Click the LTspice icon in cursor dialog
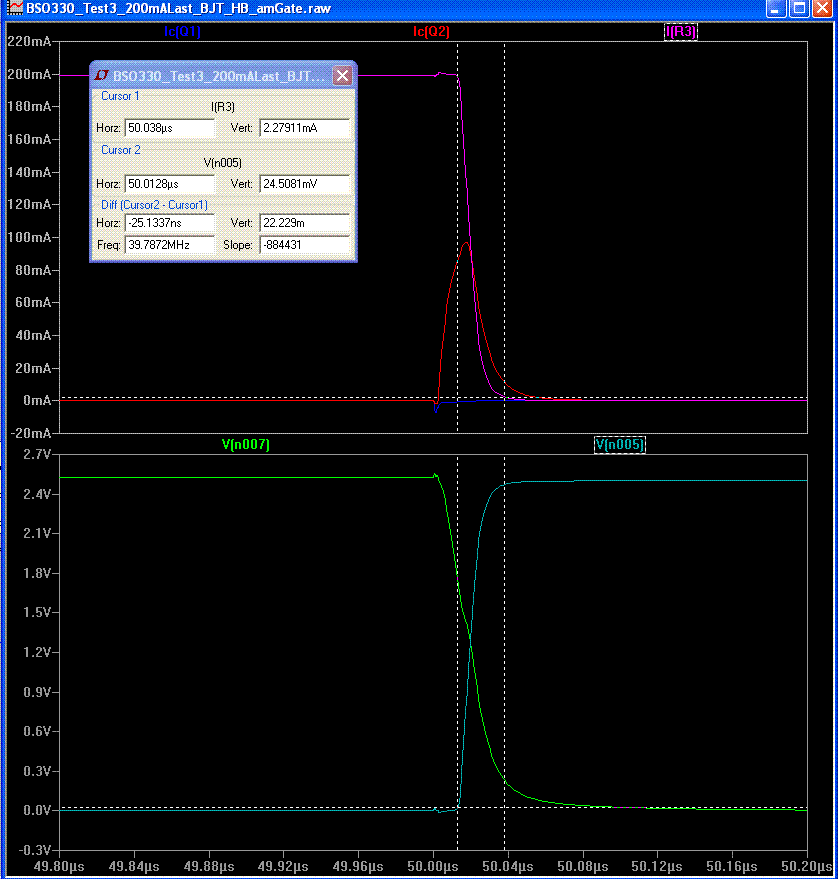The width and height of the screenshot is (838, 879). coord(101,75)
